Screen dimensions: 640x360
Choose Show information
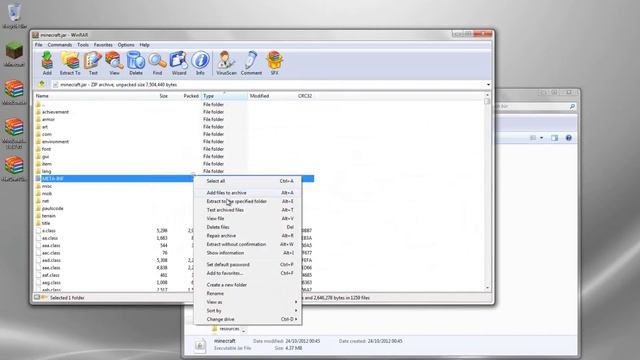click(248, 253)
